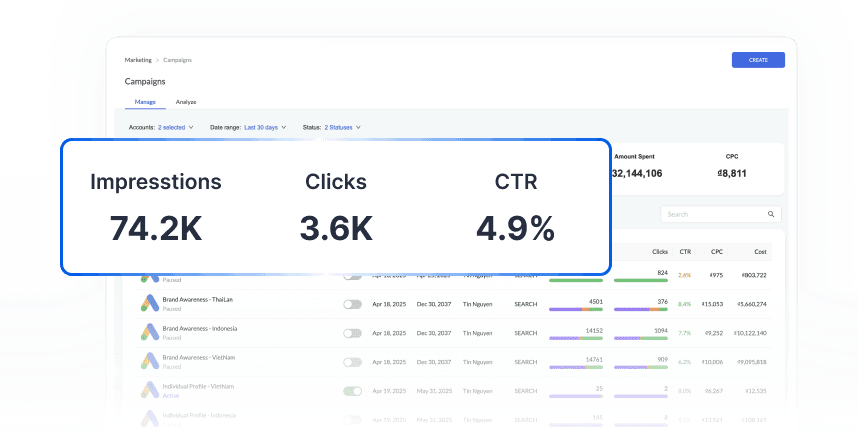Click the cost value 803,722
Image resolution: width=858 pixels, height=432 pixels.
(753, 275)
